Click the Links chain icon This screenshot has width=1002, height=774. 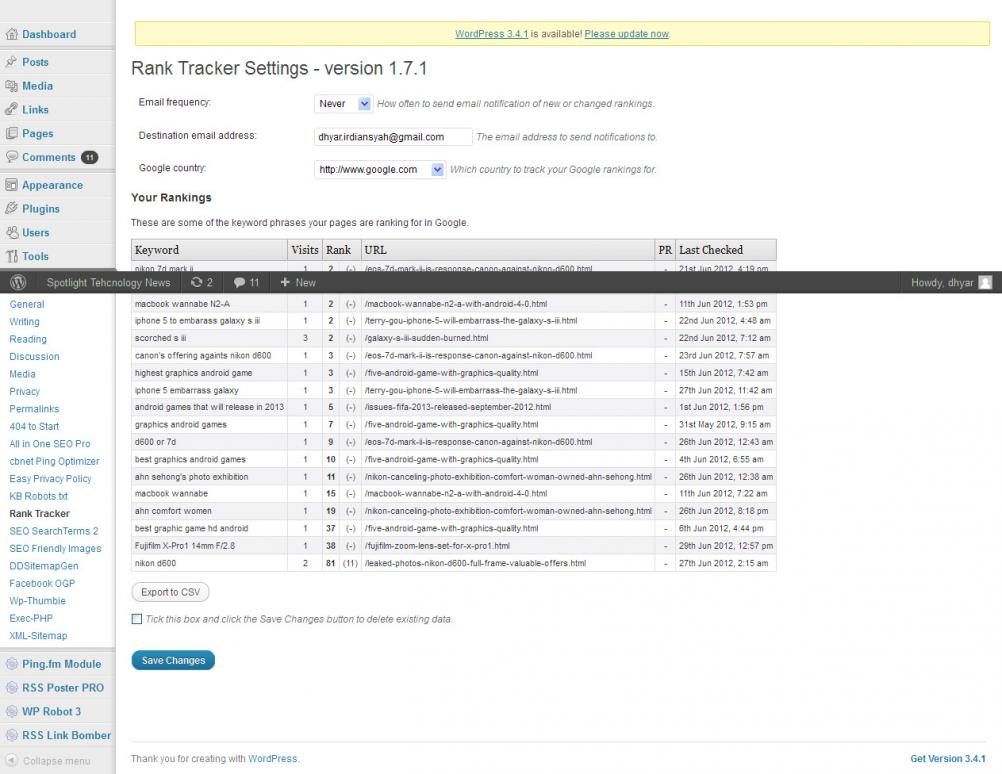coord(12,109)
